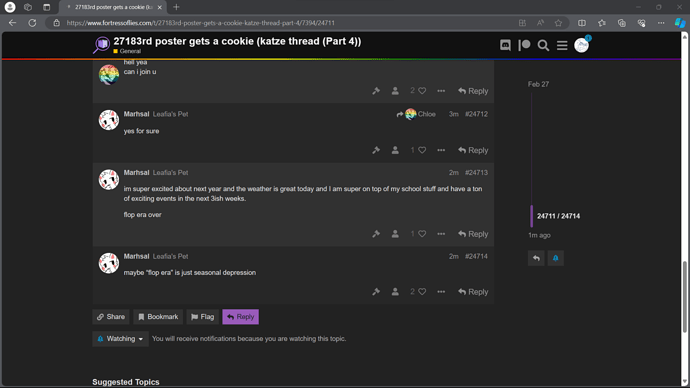
Task: Show more actions on post #24714
Action: [x=441, y=292]
